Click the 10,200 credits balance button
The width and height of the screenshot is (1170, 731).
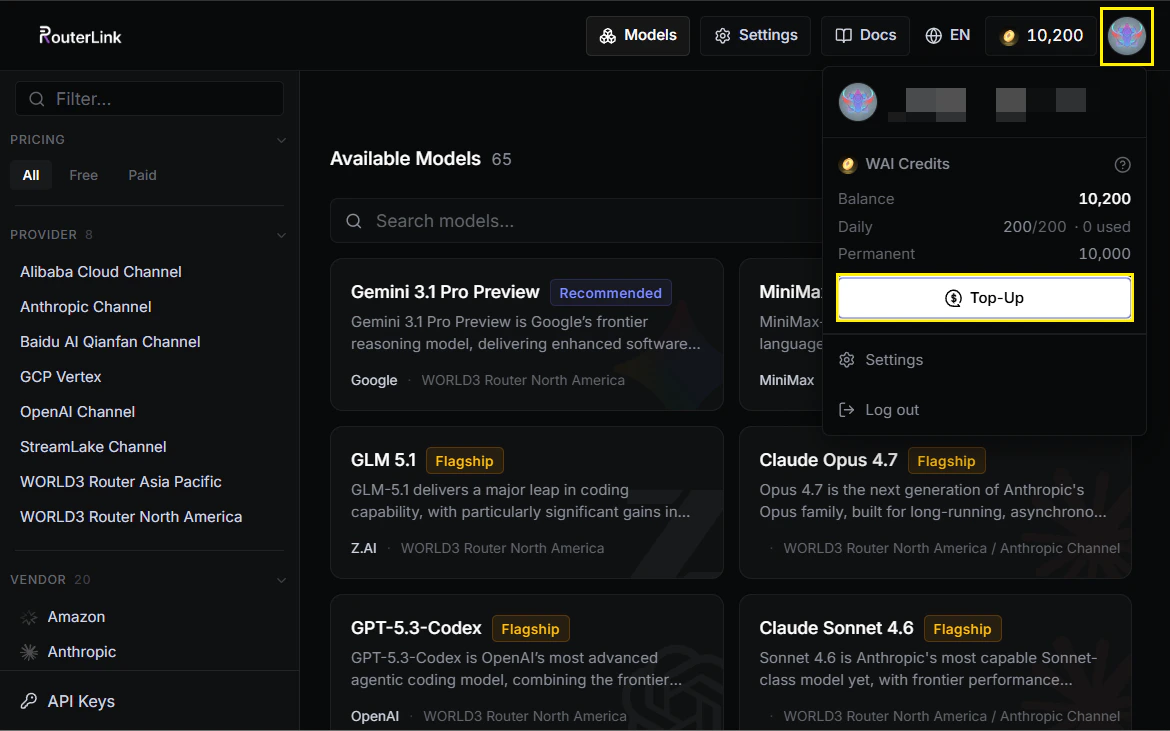pyautogui.click(x=1042, y=36)
